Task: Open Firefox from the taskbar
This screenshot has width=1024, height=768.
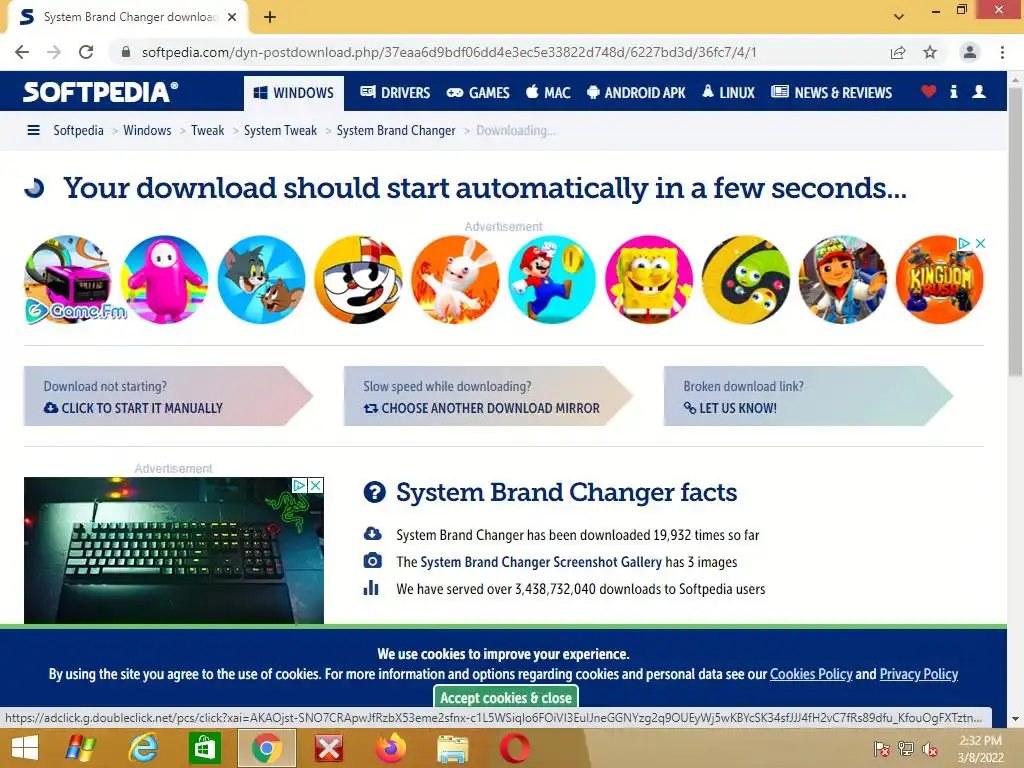Action: (391, 748)
